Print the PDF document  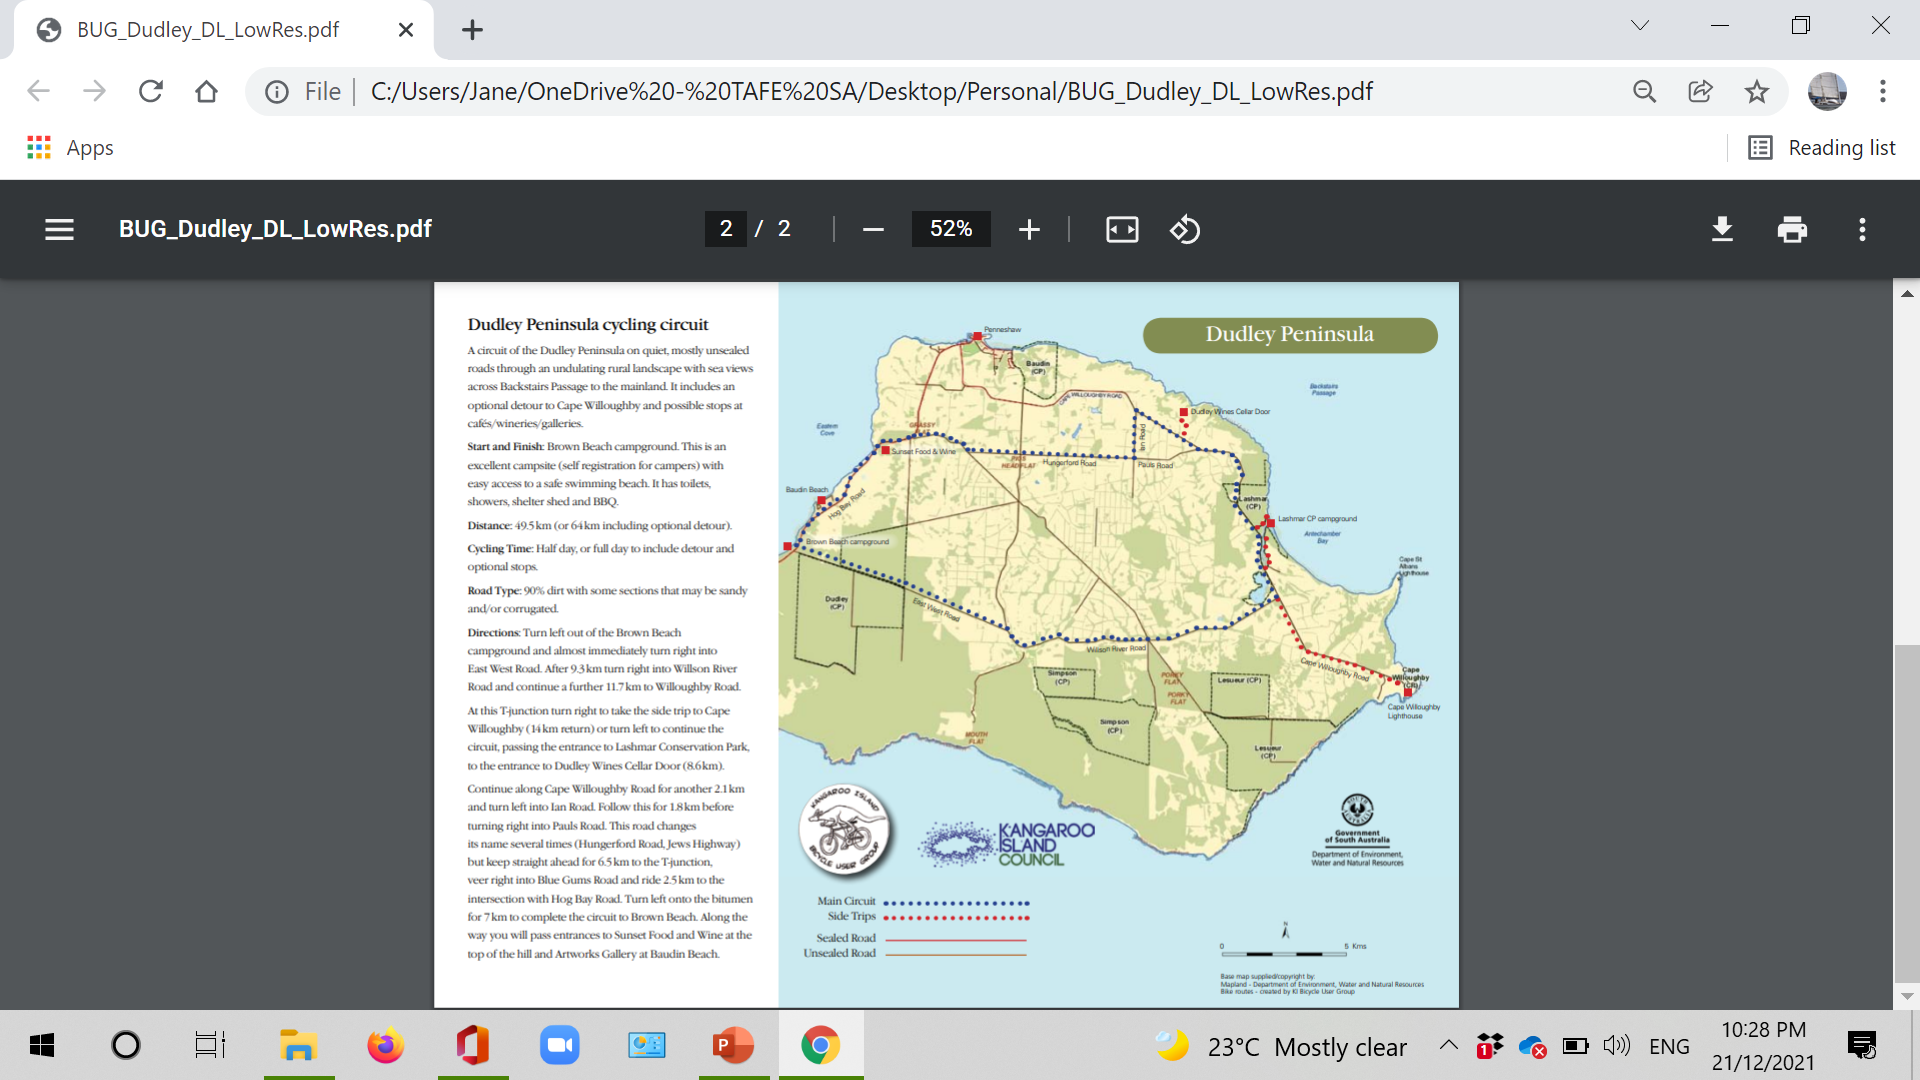coord(1792,229)
